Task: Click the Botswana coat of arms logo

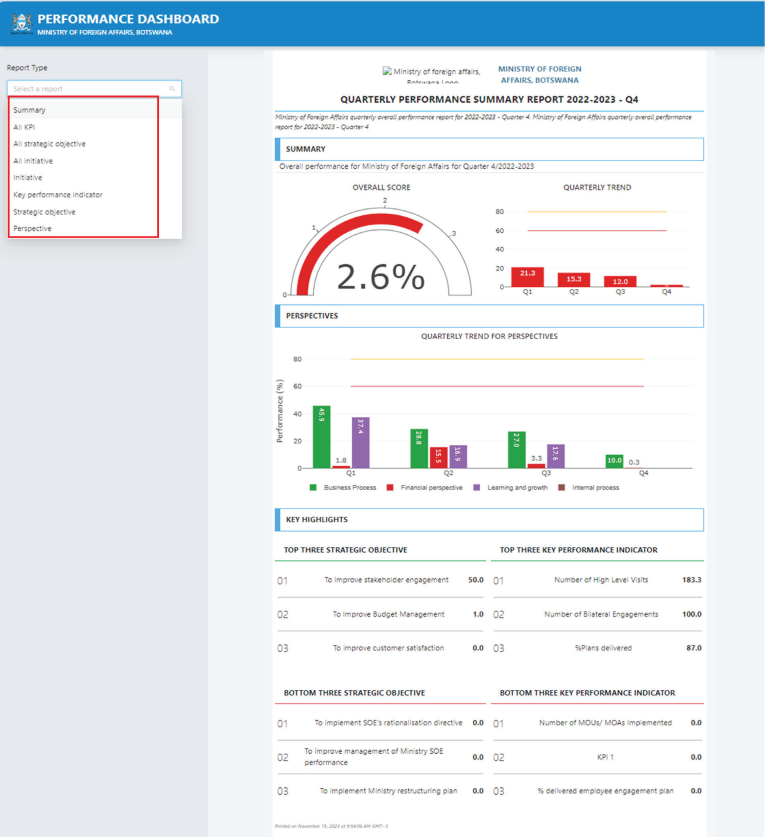Action: (x=21, y=23)
